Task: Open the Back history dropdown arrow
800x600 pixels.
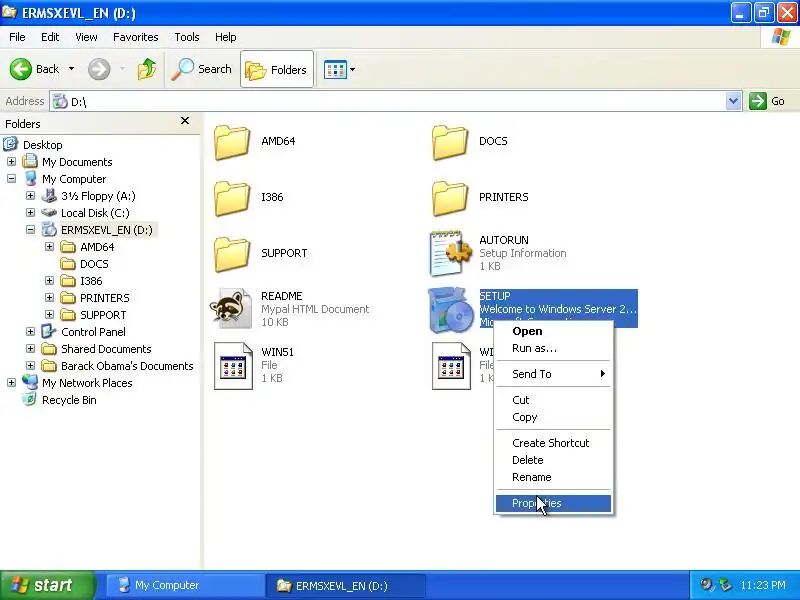Action: (x=71, y=69)
